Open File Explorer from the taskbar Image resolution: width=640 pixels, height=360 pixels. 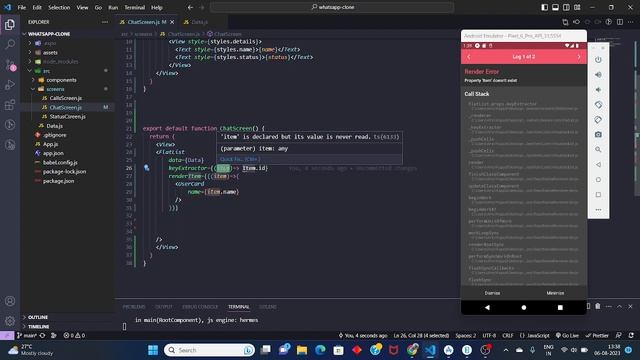click(x=302, y=350)
